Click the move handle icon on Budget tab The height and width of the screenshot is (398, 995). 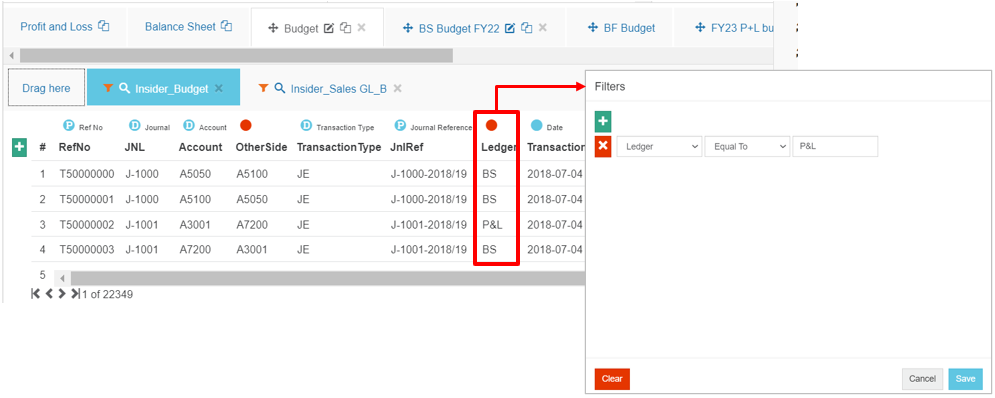pyautogui.click(x=274, y=28)
